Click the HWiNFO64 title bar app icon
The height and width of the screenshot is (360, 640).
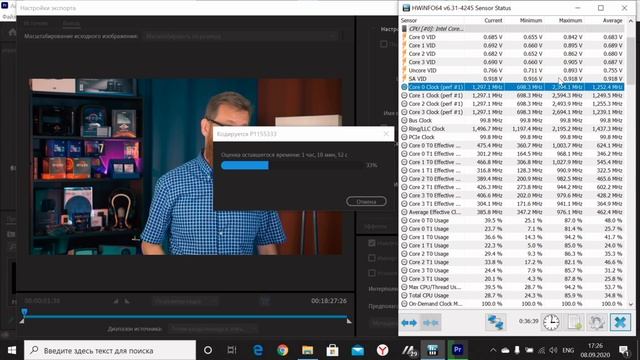(406, 8)
